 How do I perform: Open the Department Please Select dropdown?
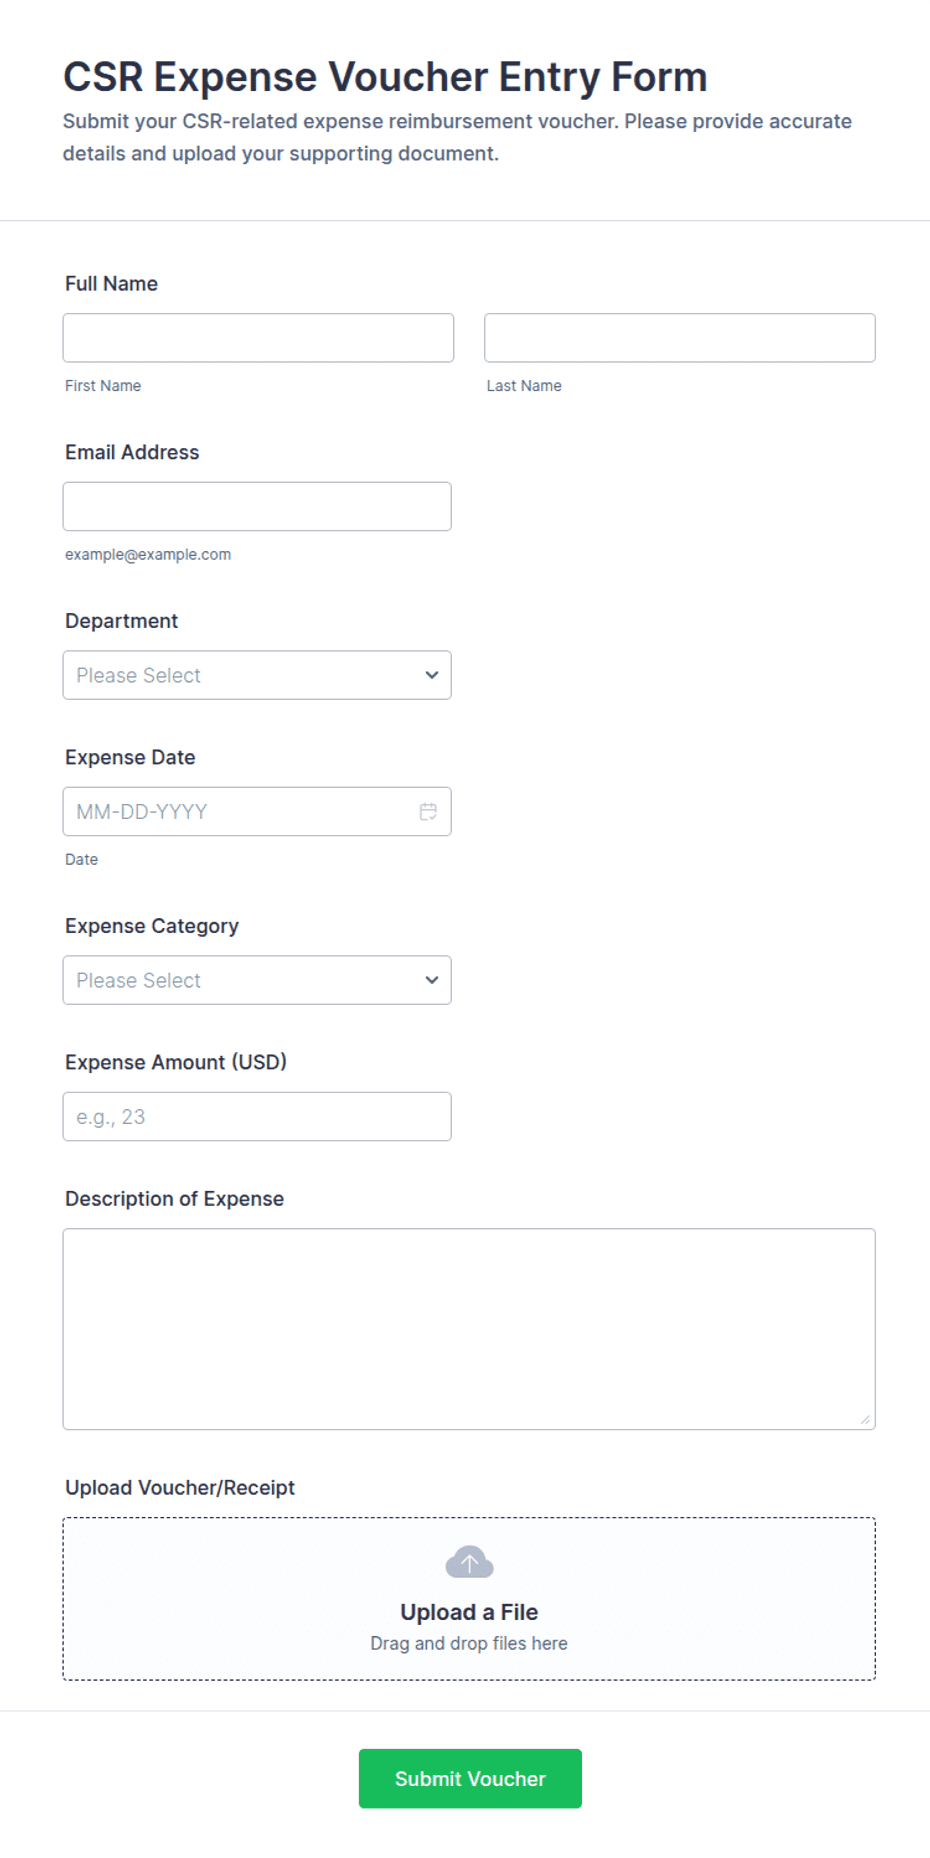257,675
